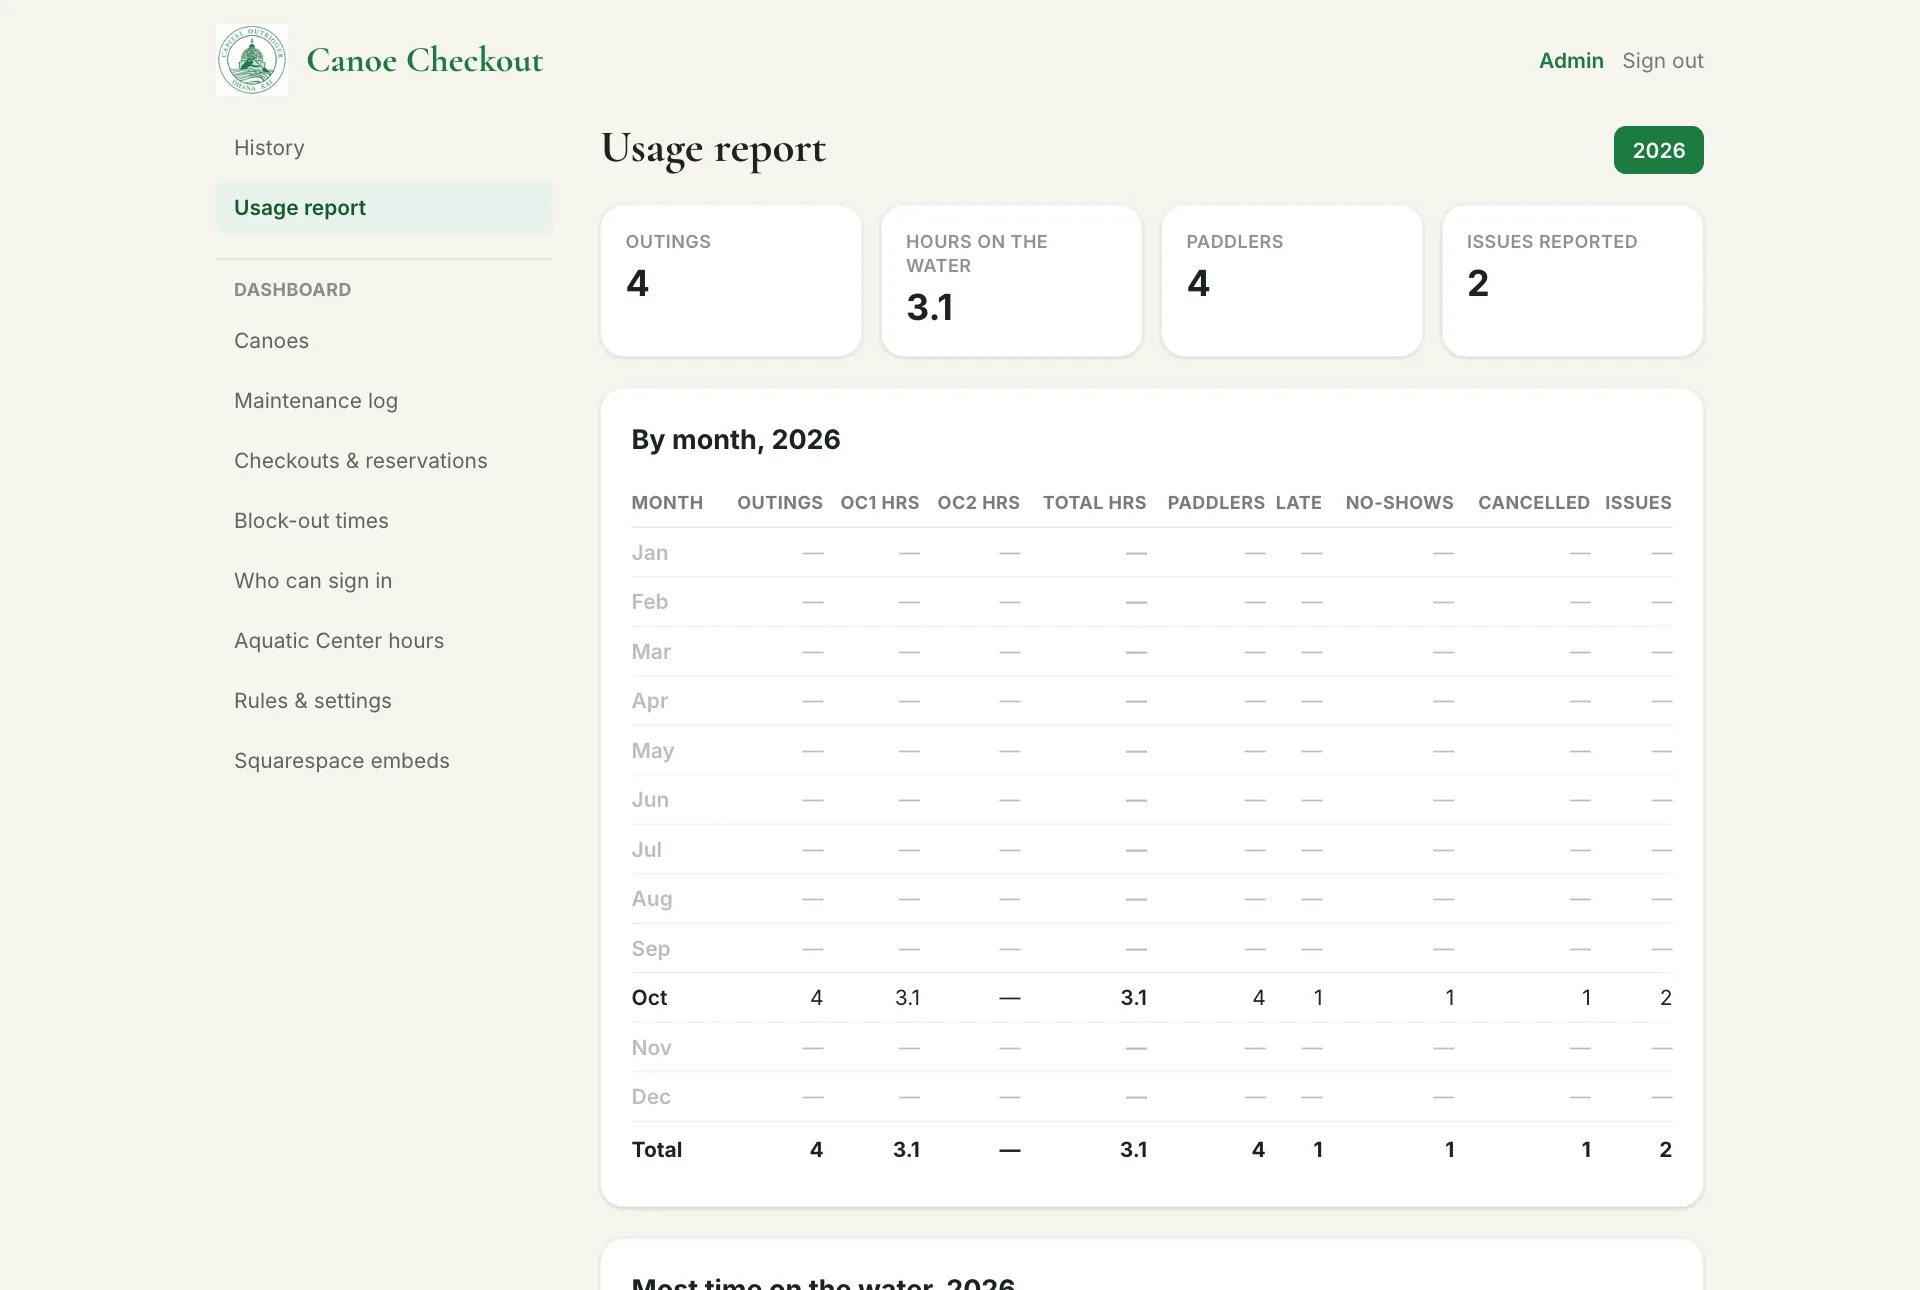Go to Canoes dashboard page
This screenshot has height=1290, width=1920.
point(384,341)
